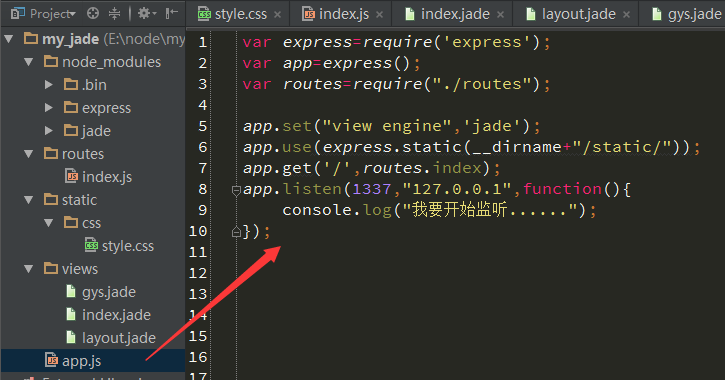The height and width of the screenshot is (380, 725).
Task: Collapse the views folder
Action: [29, 269]
